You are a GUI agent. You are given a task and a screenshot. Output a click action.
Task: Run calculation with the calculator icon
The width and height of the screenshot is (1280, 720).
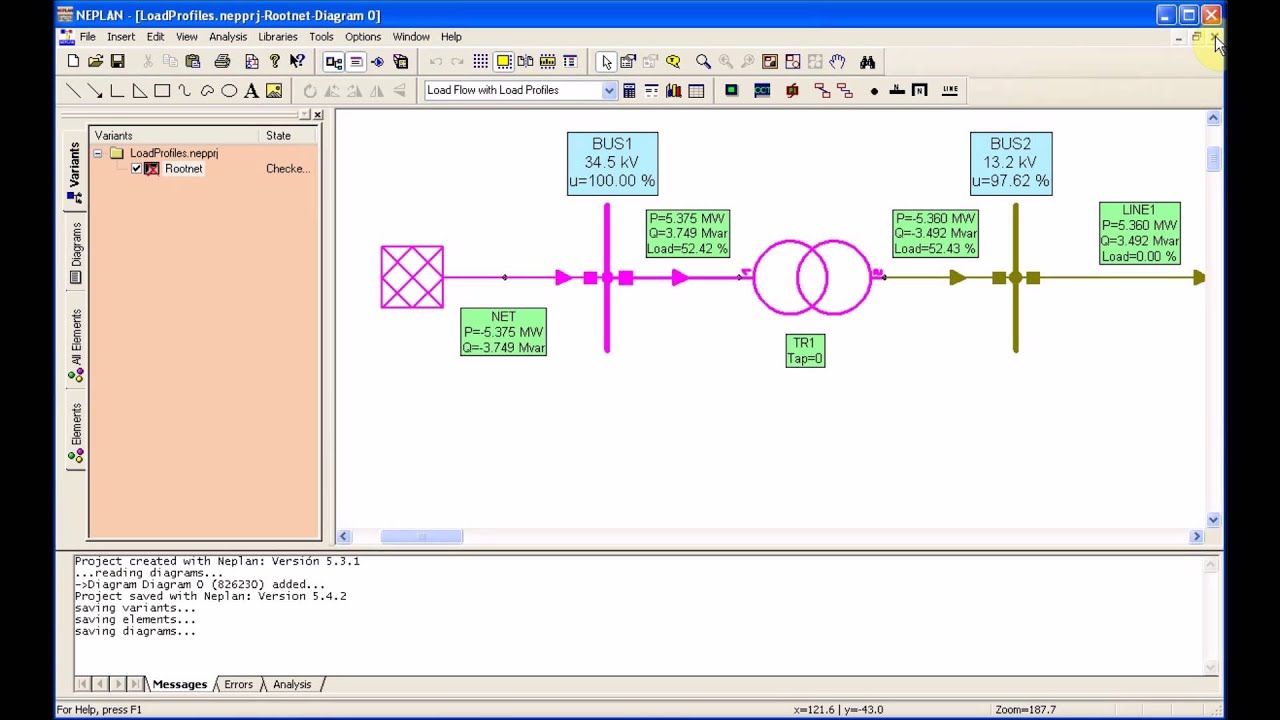pos(629,90)
